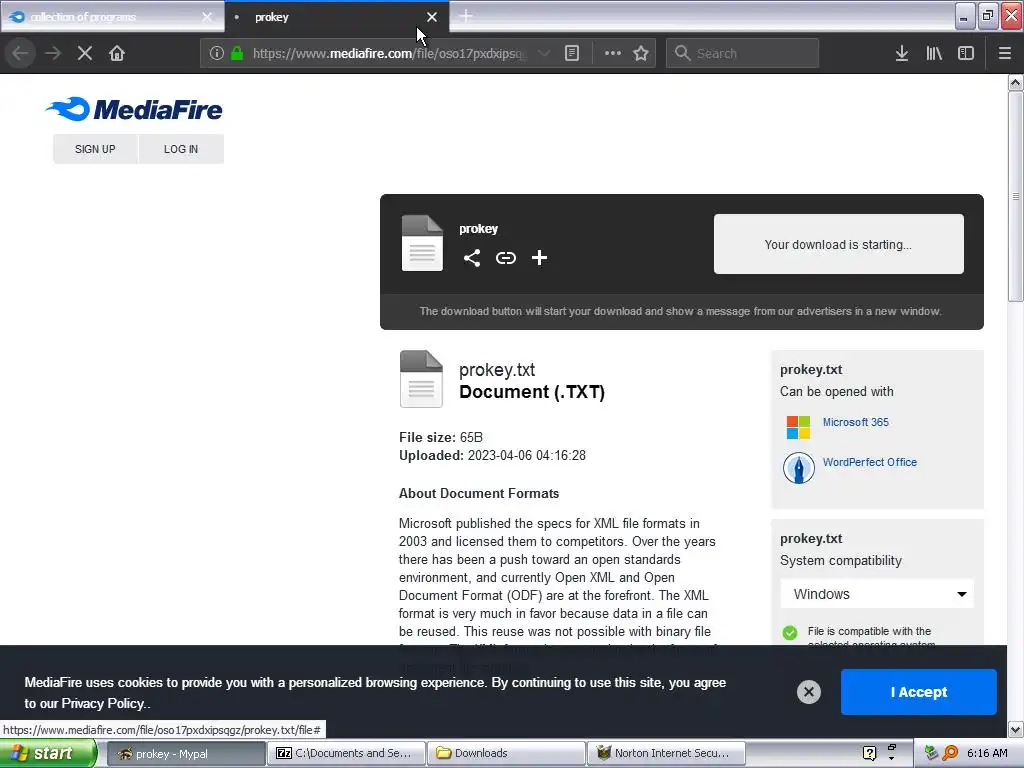Click the network computers tray icon
Viewport: 1024px width, 768px height.
point(931,754)
